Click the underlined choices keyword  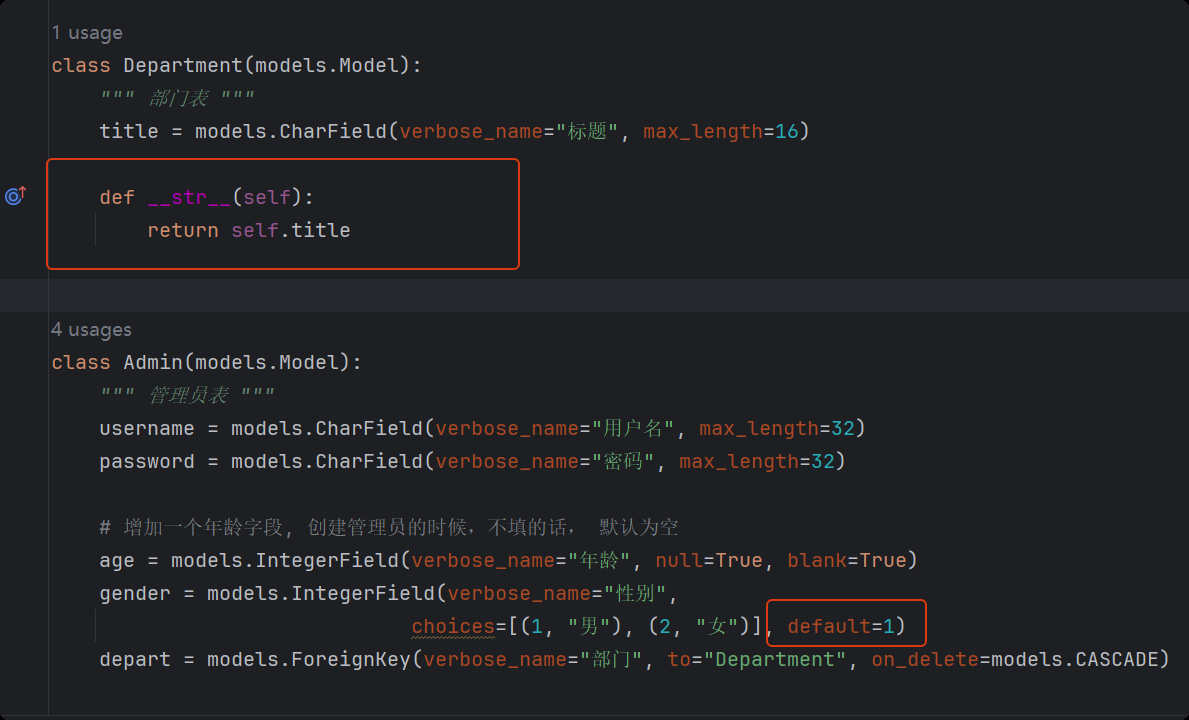[453, 627]
